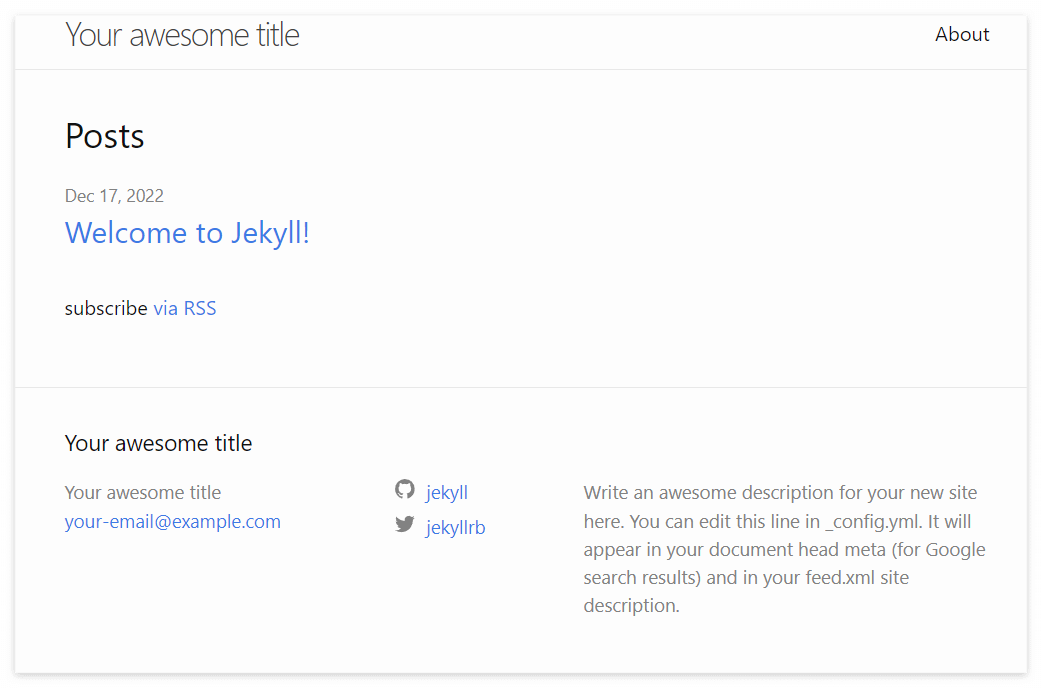This screenshot has height=688, width=1042.
Task: Click the word subscribe before the RSS link
Action: click(106, 308)
